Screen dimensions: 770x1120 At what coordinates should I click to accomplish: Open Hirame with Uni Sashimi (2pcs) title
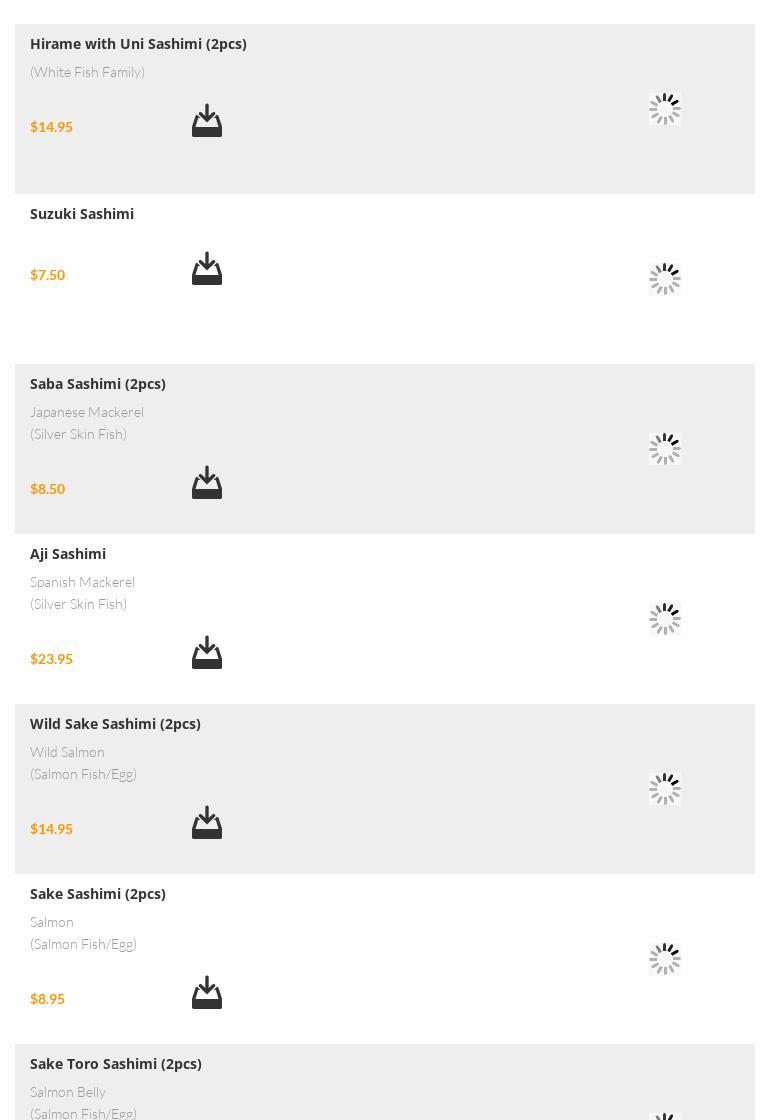(138, 44)
